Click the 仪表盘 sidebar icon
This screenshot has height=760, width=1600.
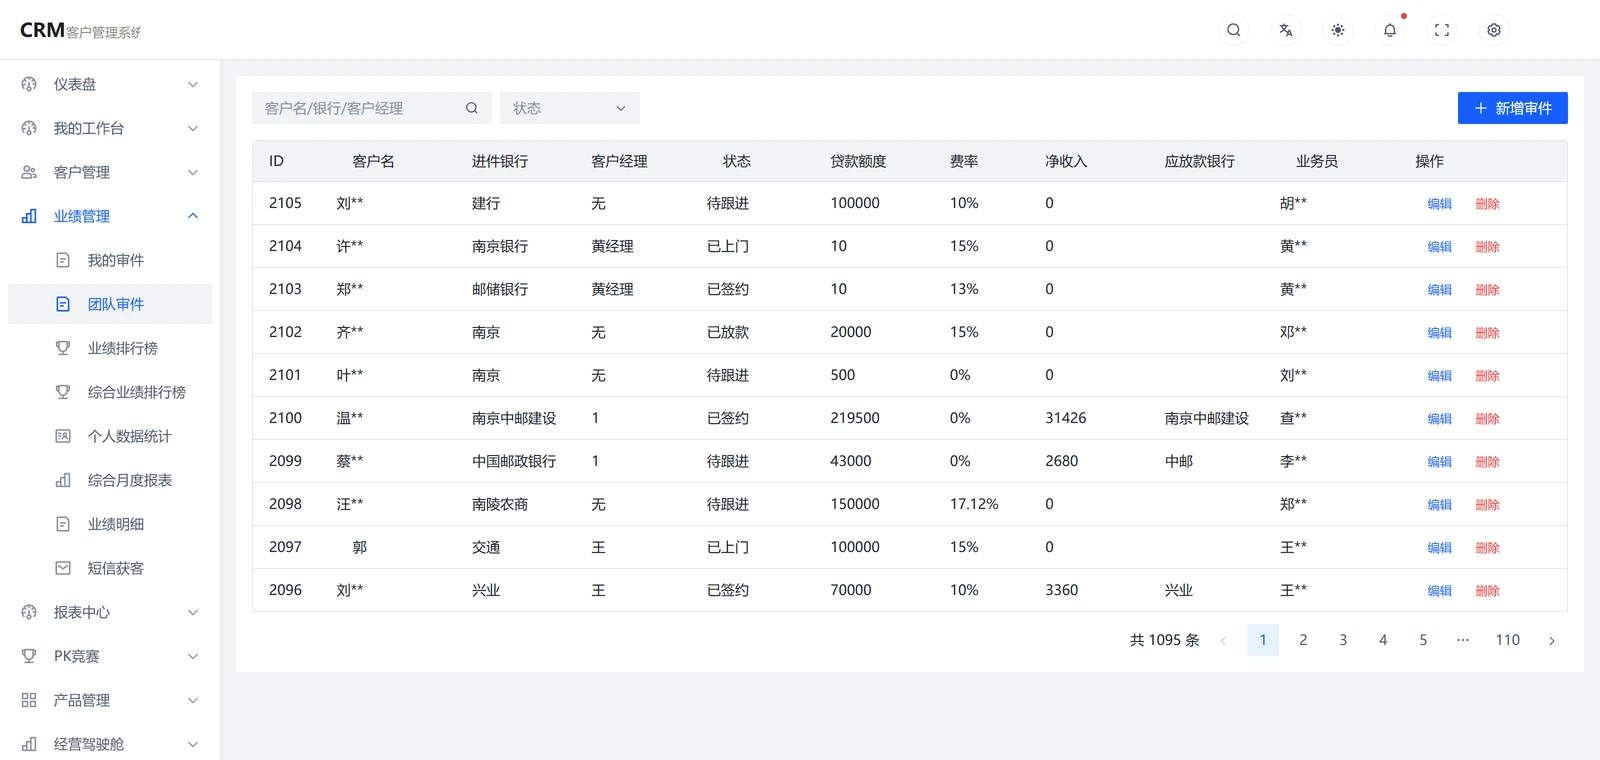tap(29, 84)
